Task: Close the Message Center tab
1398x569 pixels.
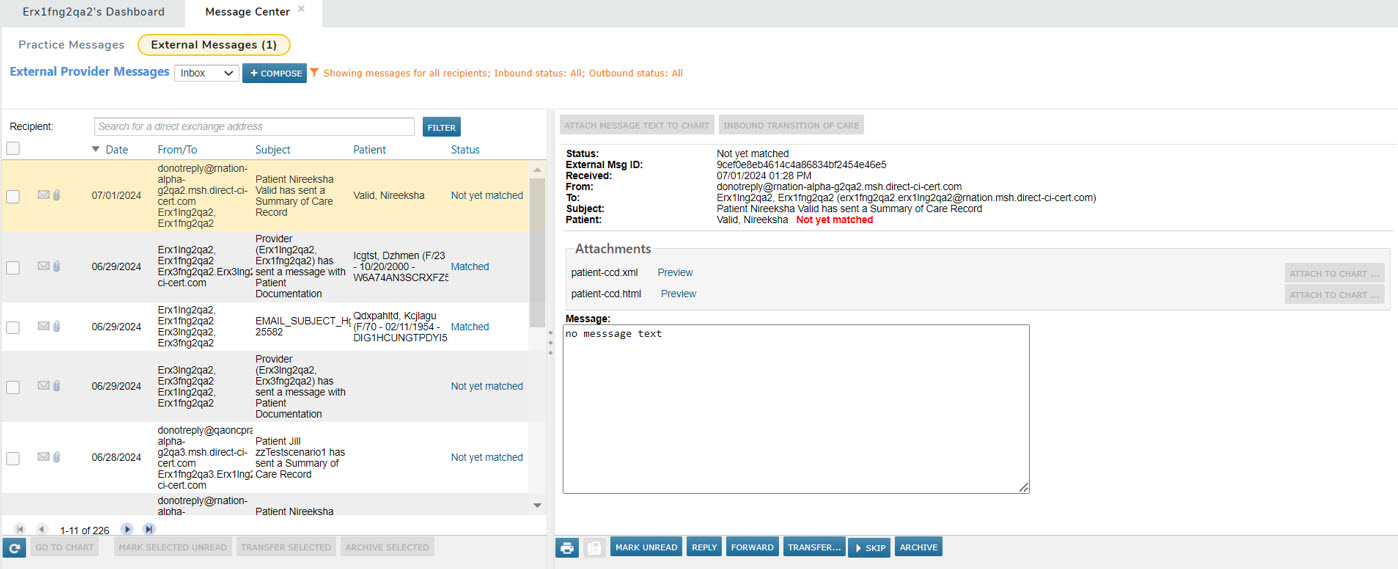Action: (x=302, y=10)
